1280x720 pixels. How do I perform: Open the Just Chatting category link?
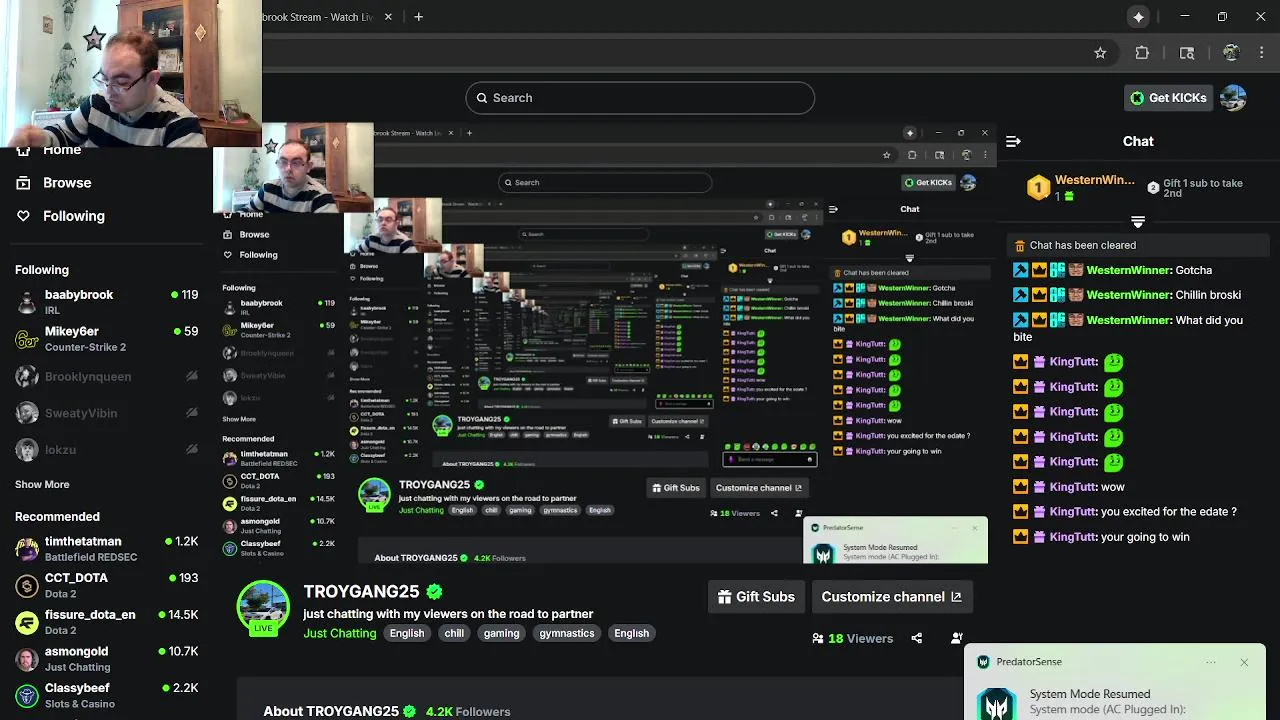pyautogui.click(x=340, y=633)
